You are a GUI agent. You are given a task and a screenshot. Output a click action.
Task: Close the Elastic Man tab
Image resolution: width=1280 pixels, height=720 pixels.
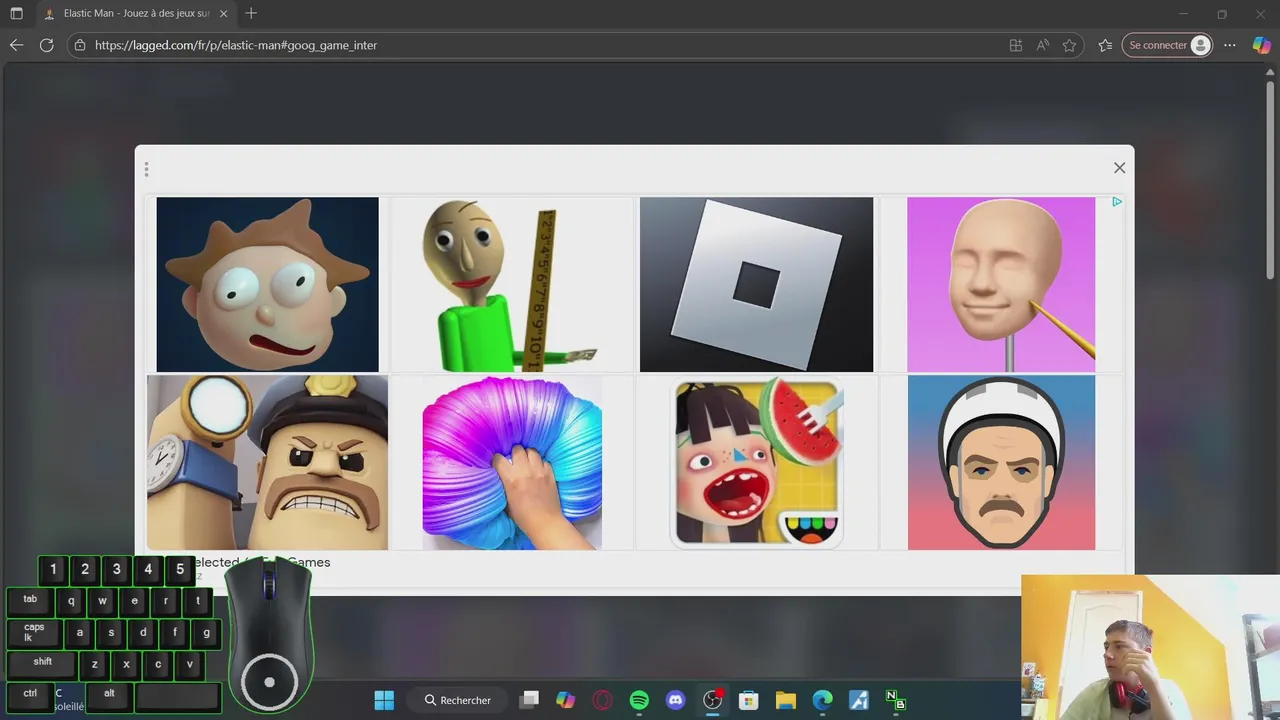[223, 14]
